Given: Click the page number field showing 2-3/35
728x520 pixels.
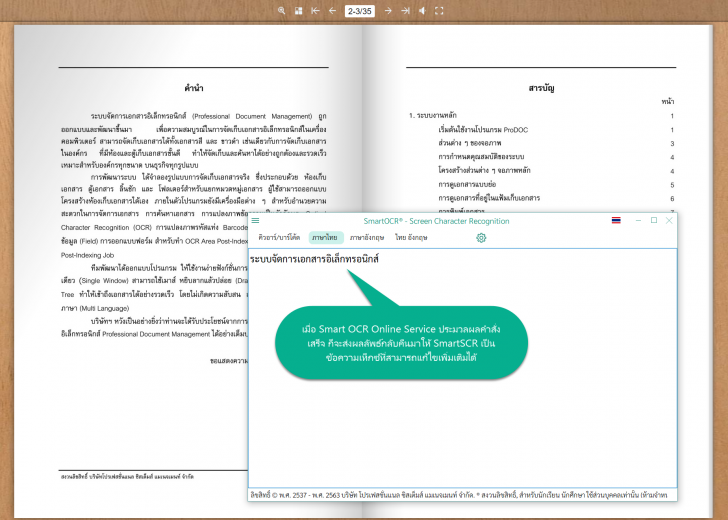Looking at the screenshot, I should [360, 11].
